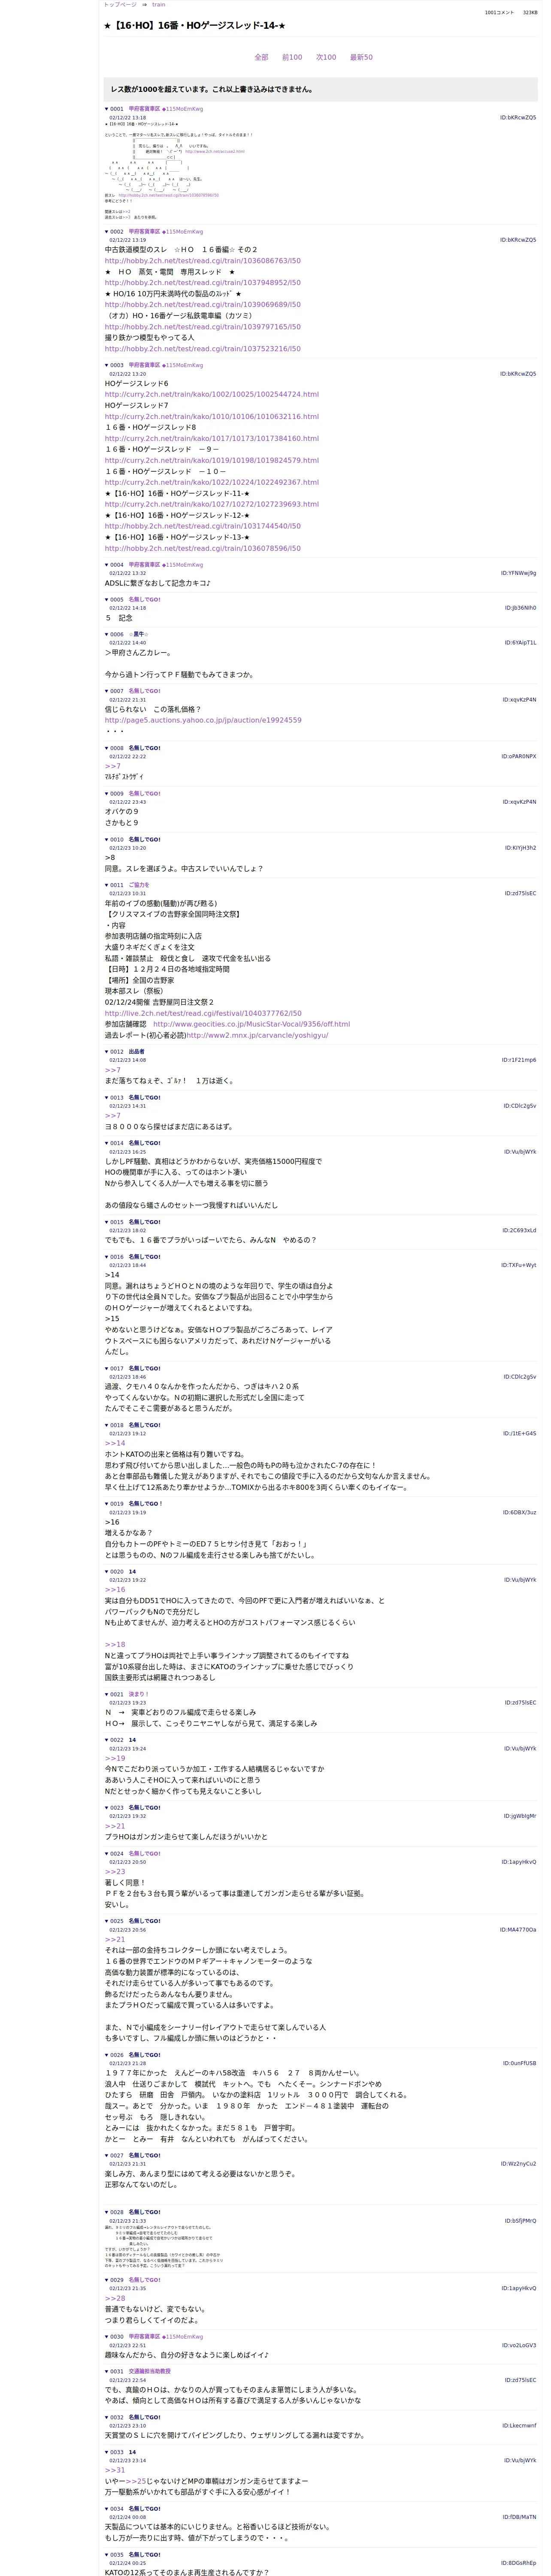This screenshot has width=551, height=2576.
Task: Select poster name 甲府客貨車区 on post 0004
Action: pos(144,565)
